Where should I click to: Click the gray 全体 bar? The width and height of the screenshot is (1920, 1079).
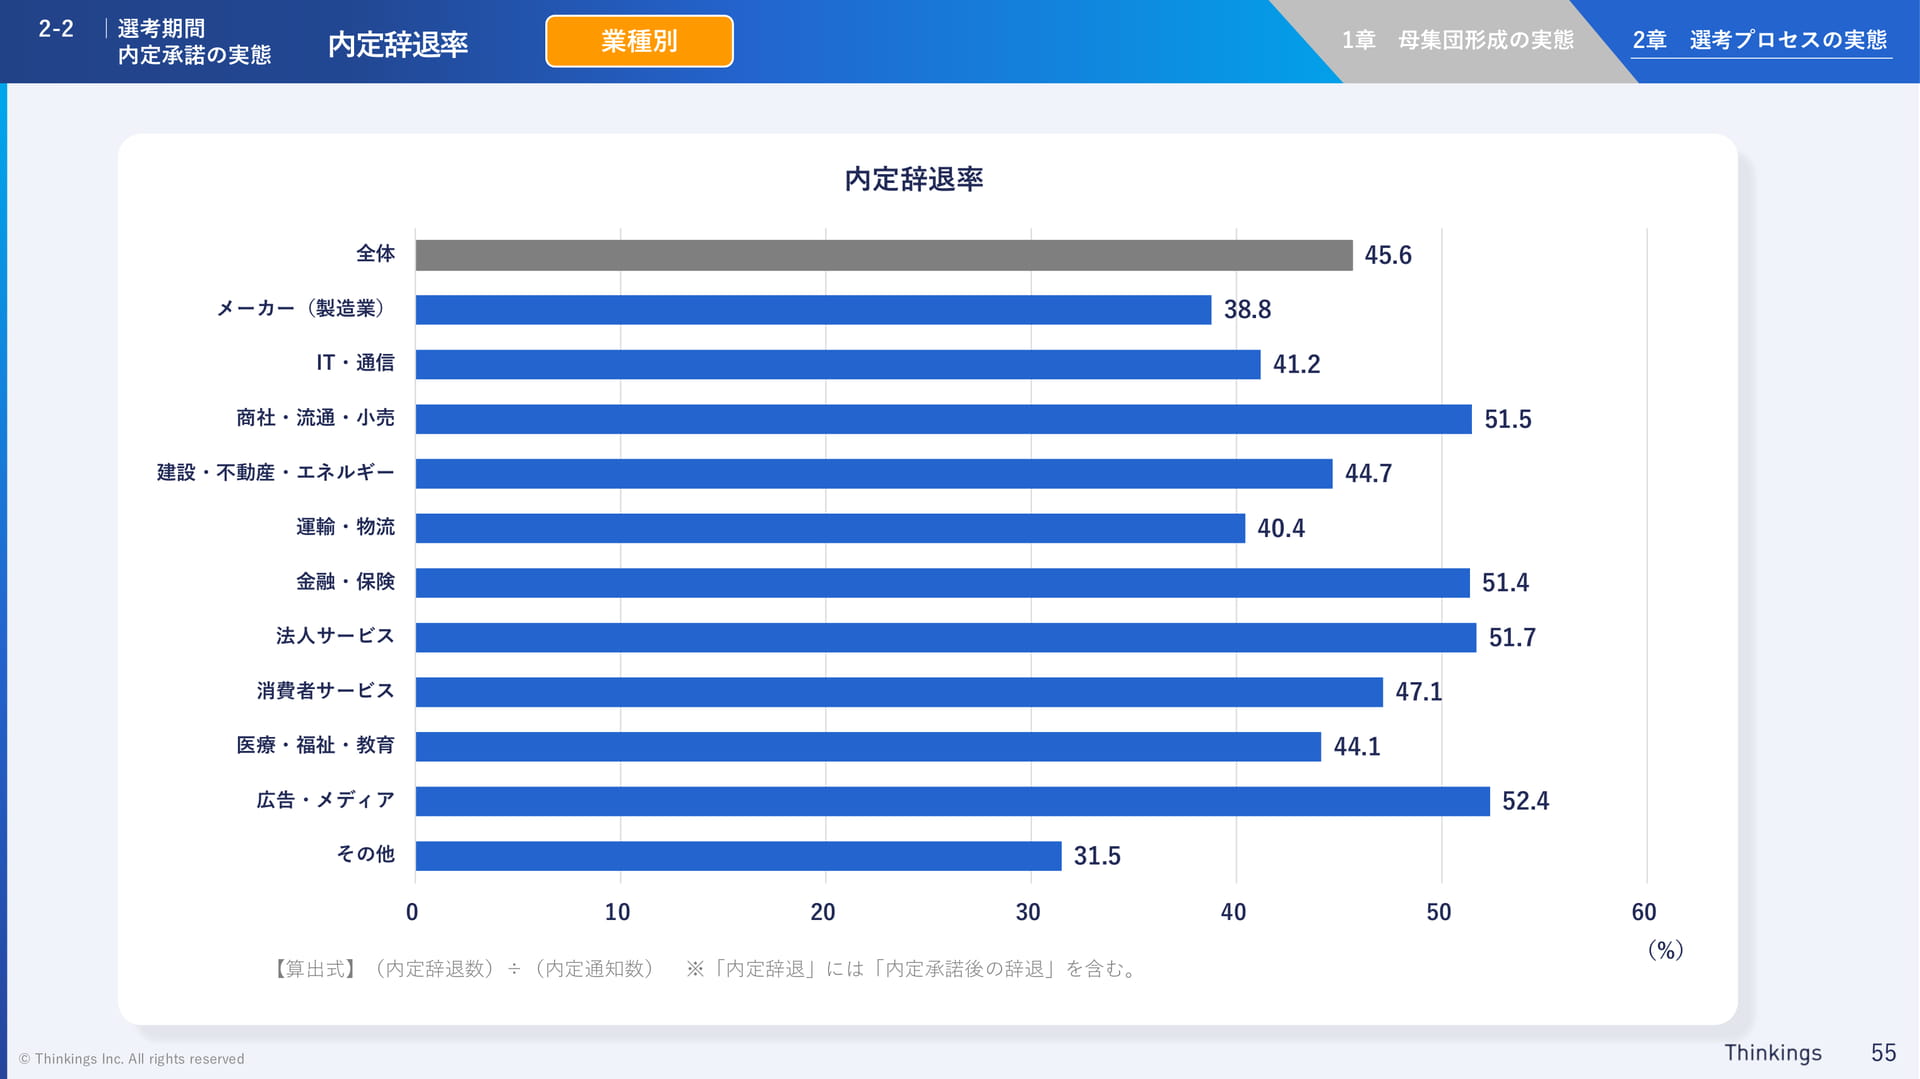884,255
